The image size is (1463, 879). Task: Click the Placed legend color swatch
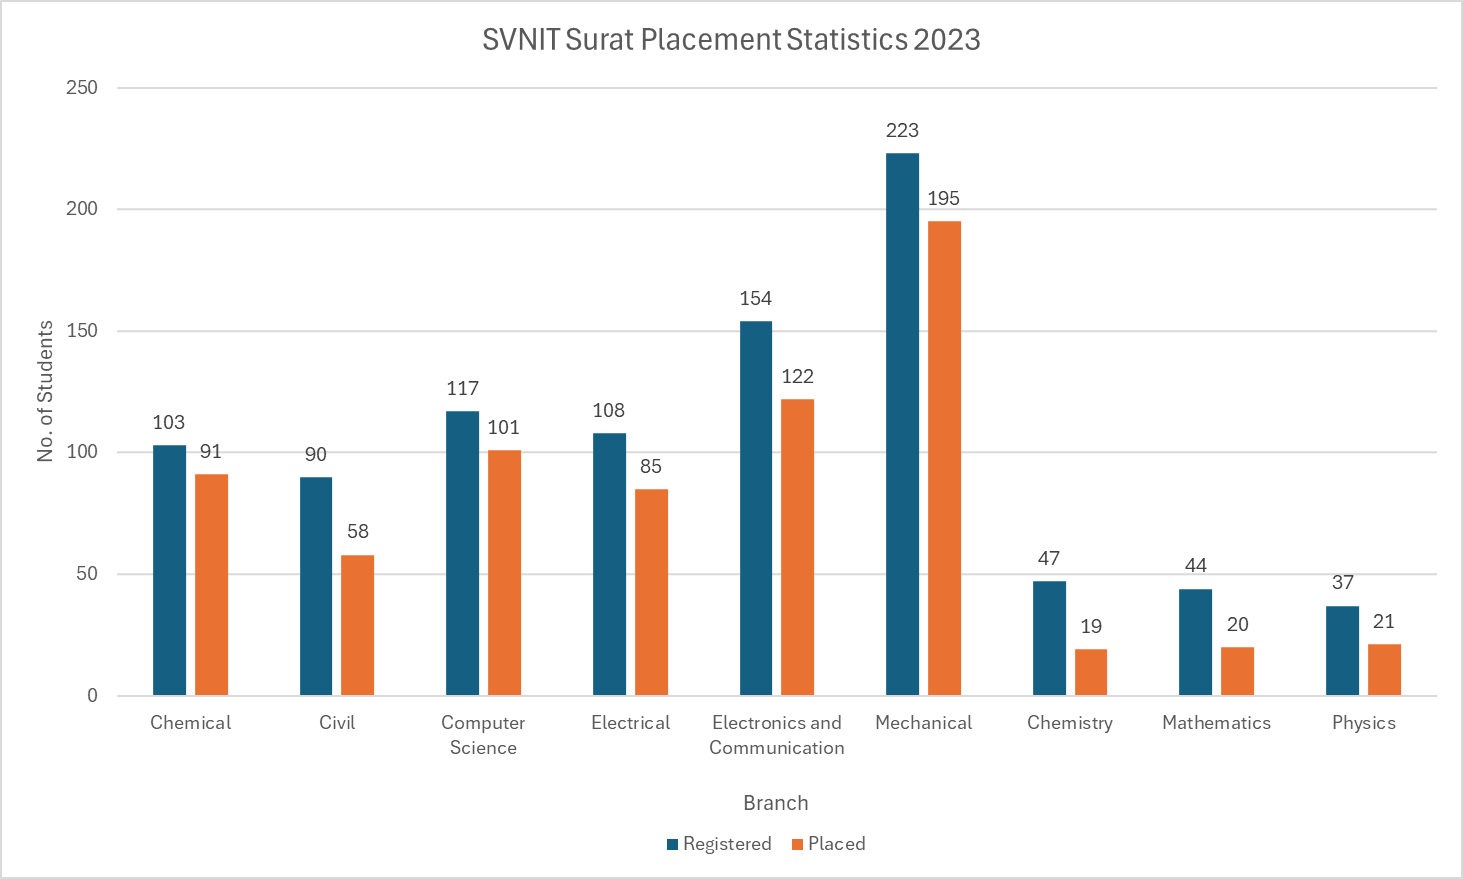[797, 844]
